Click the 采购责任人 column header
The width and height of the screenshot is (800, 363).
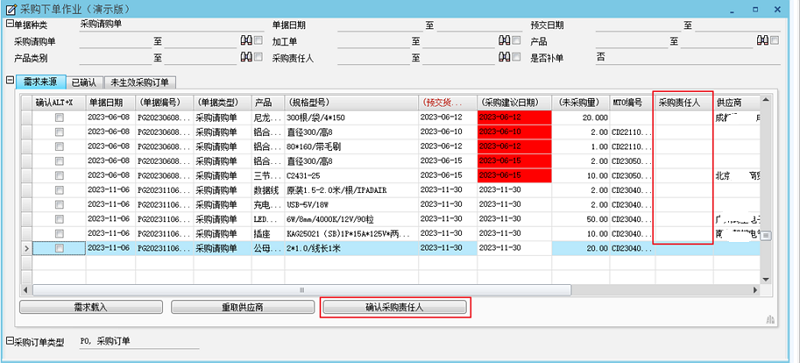click(684, 102)
